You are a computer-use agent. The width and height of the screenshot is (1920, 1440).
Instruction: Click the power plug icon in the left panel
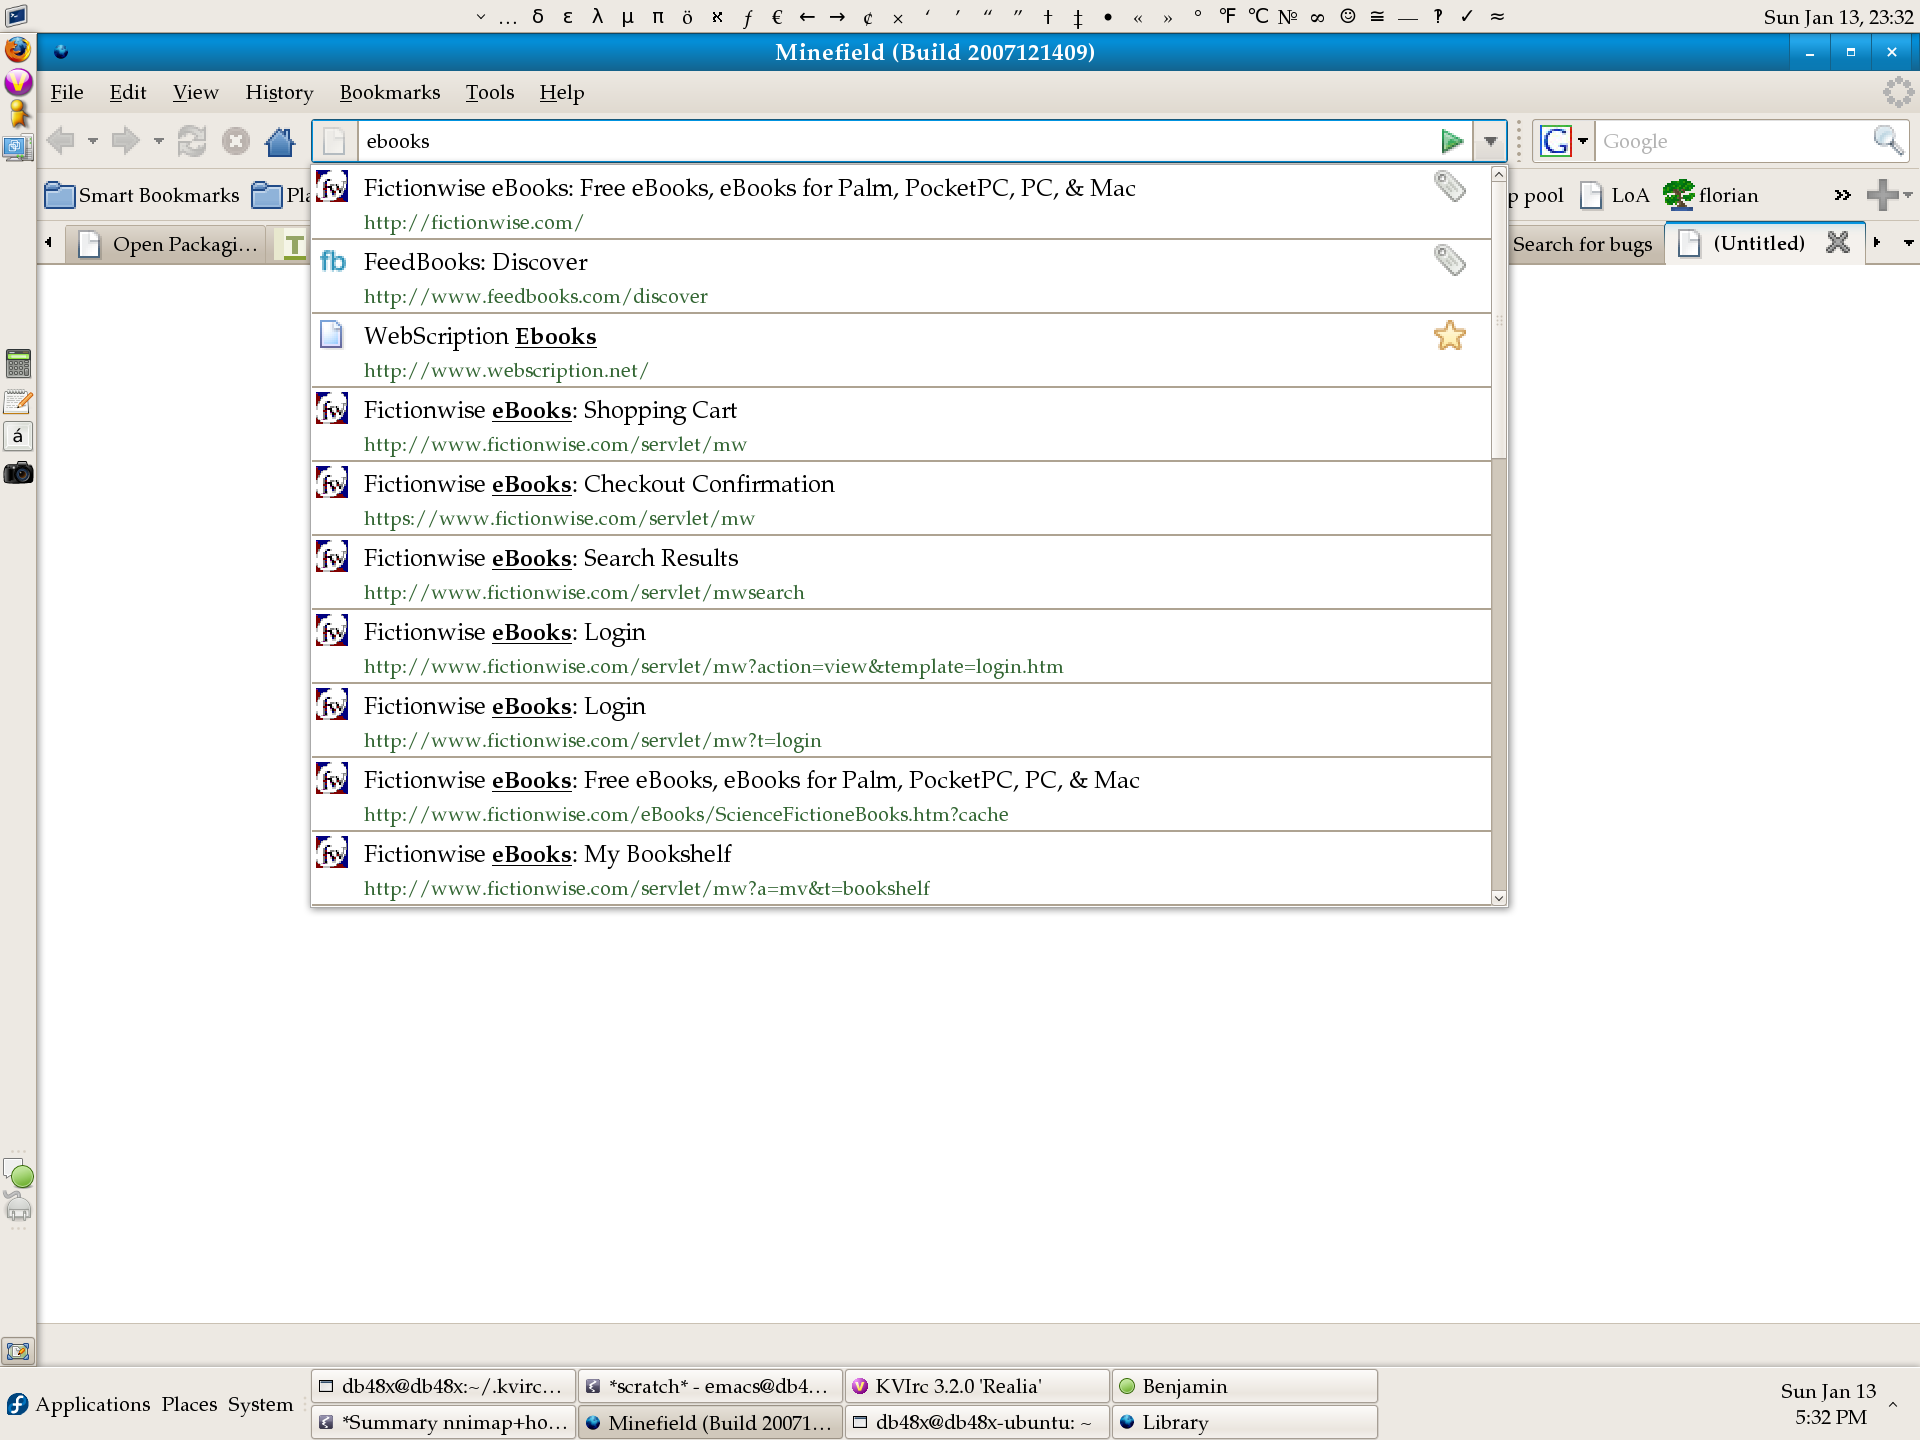[x=18, y=1208]
